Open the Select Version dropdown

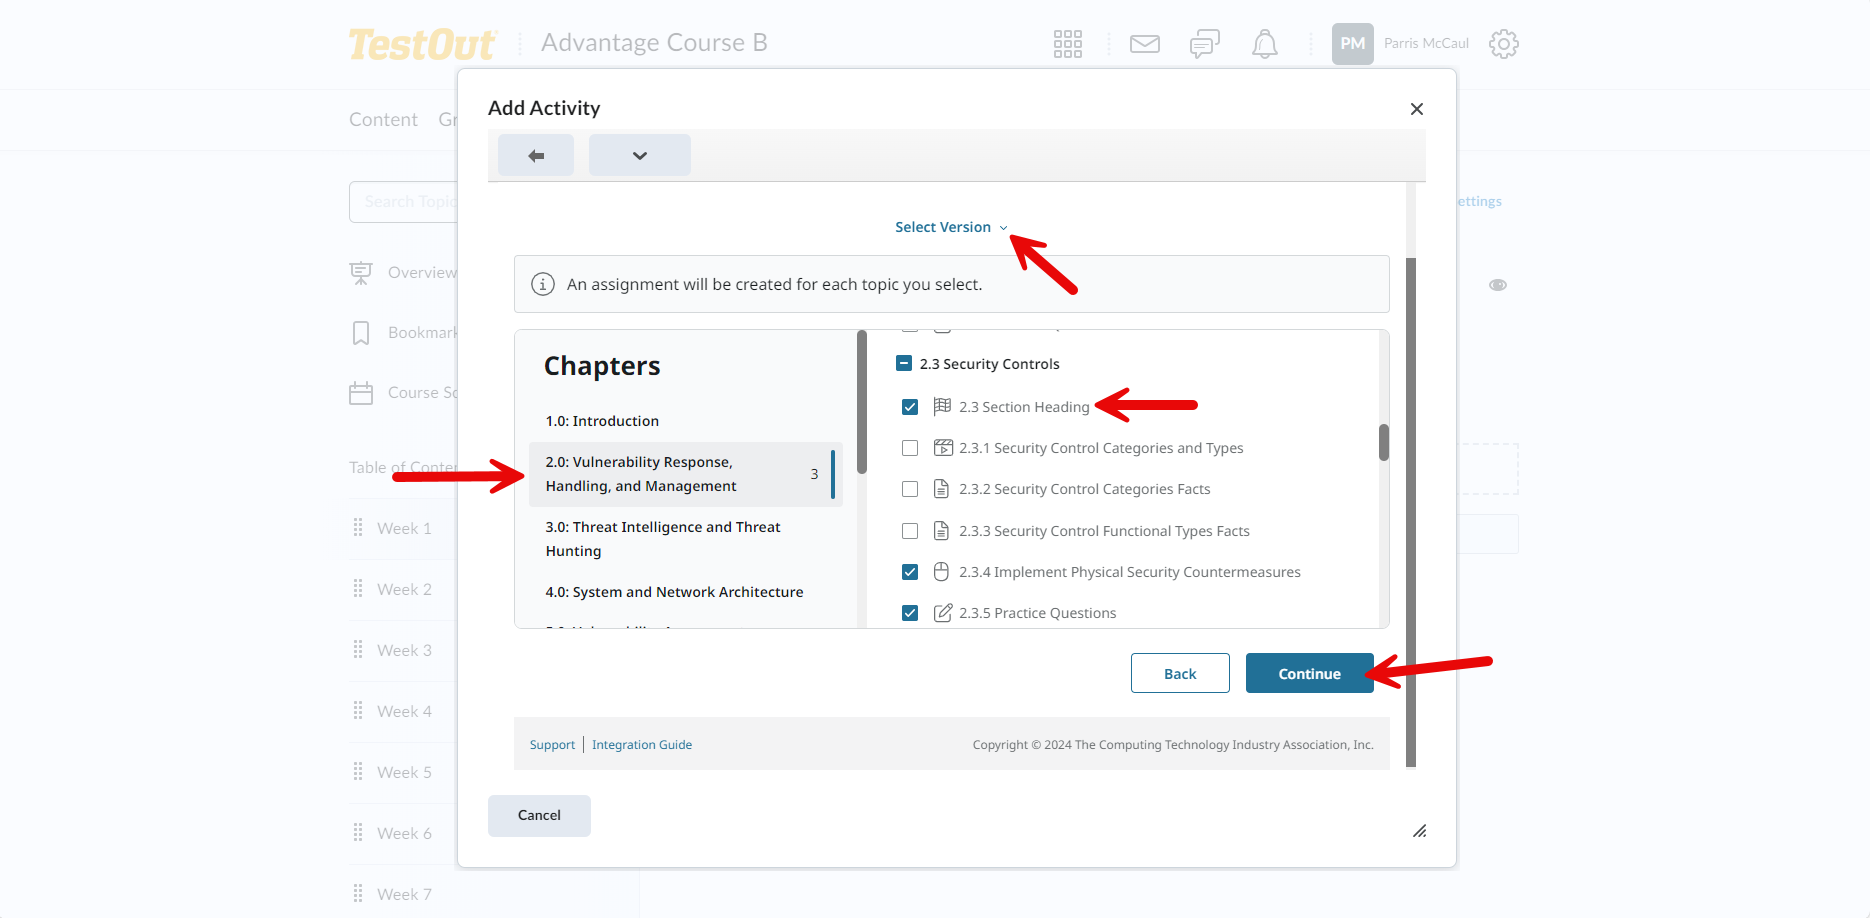click(x=952, y=227)
